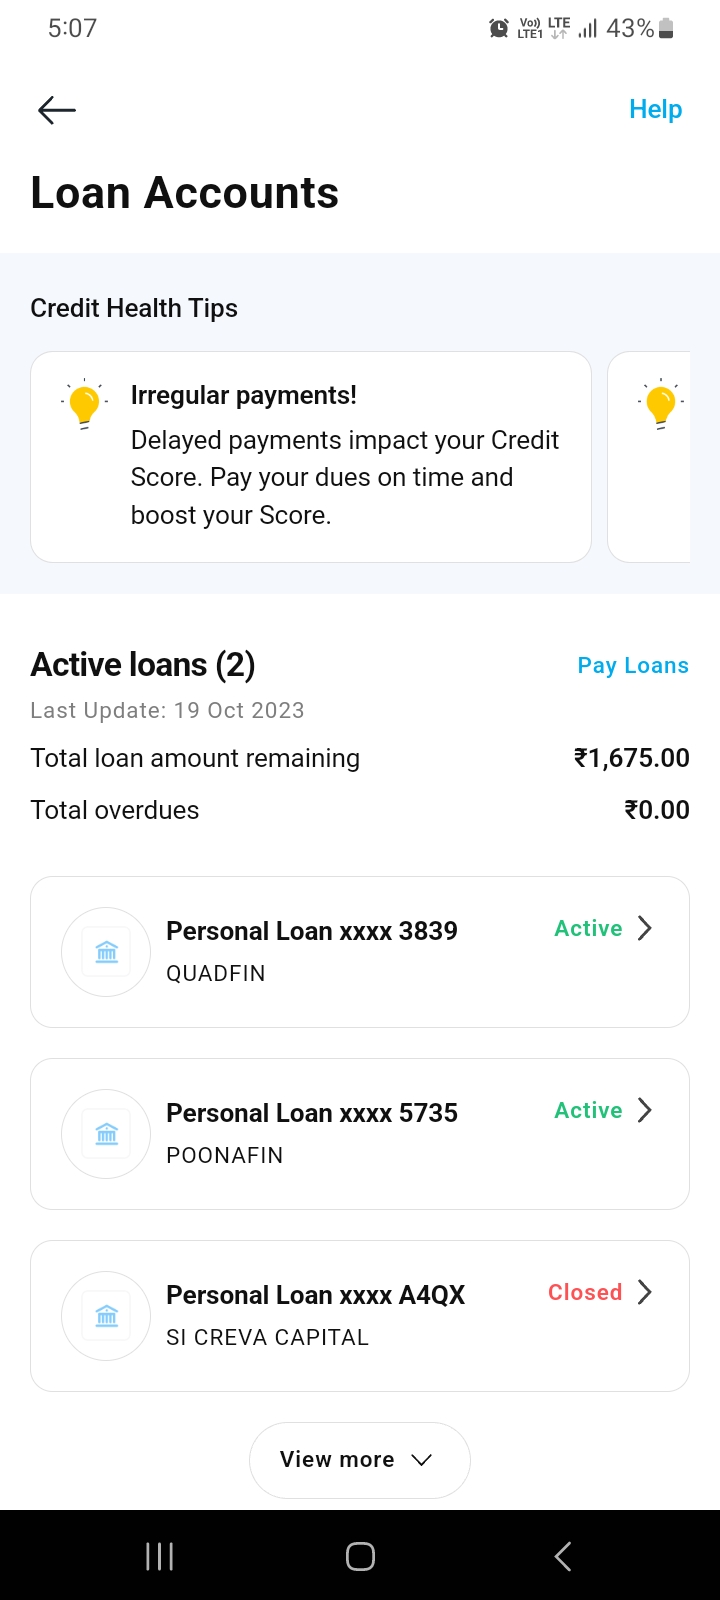
Task: Open the Help link
Action: tap(655, 110)
